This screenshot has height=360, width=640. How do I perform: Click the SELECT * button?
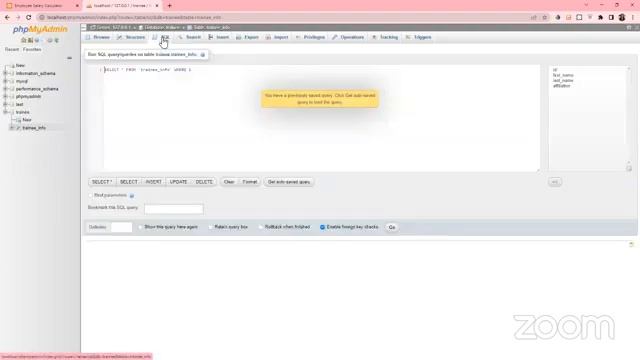[x=102, y=182]
